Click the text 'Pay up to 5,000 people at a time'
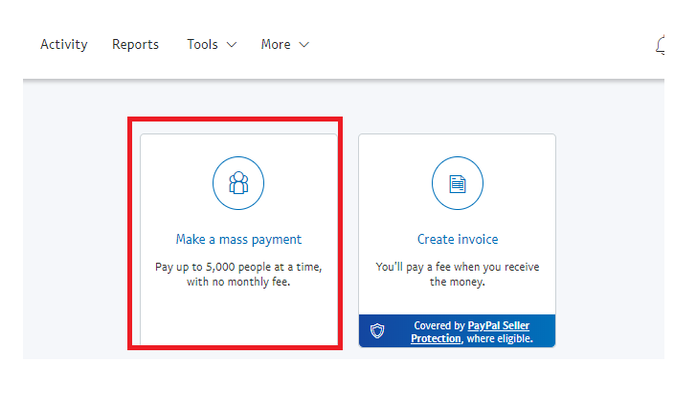The height and width of the screenshot is (400, 700). (238, 267)
